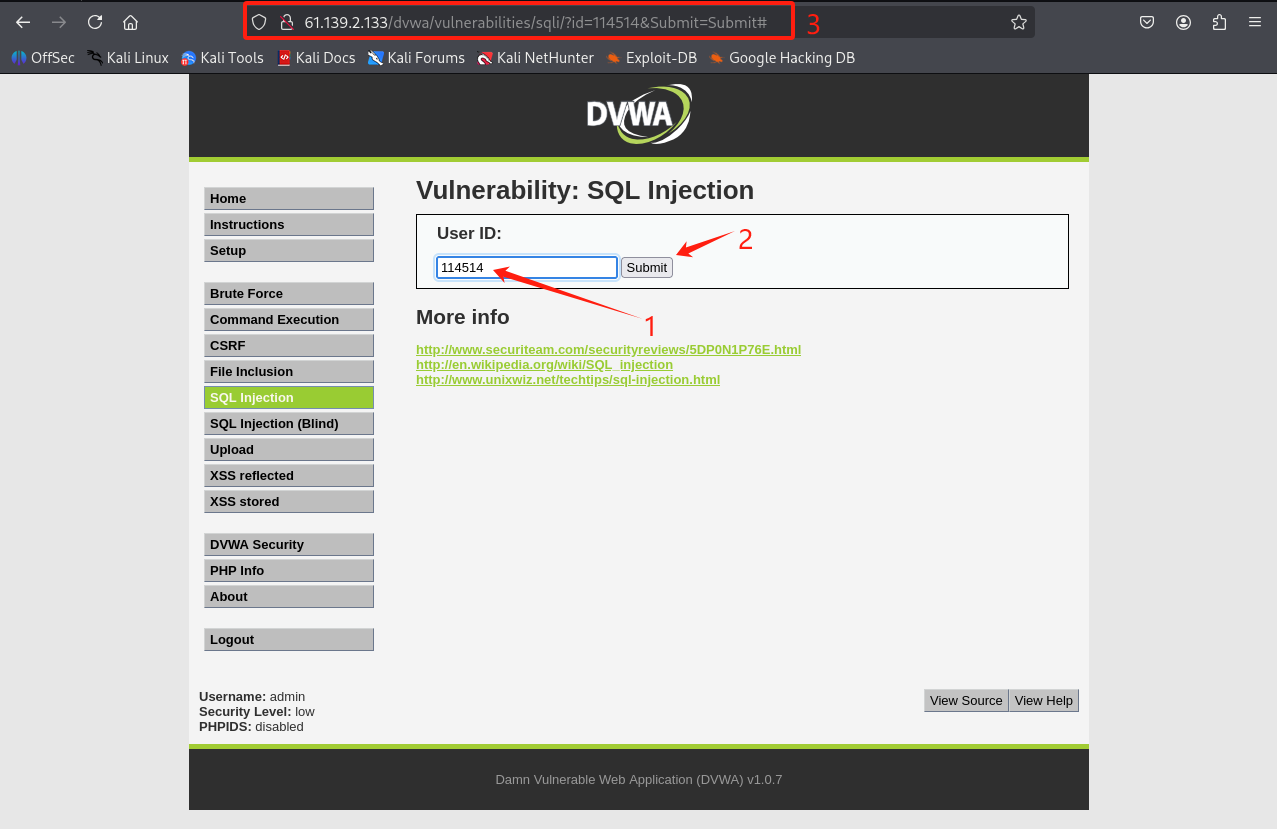Open the Home menu item

tap(289, 198)
